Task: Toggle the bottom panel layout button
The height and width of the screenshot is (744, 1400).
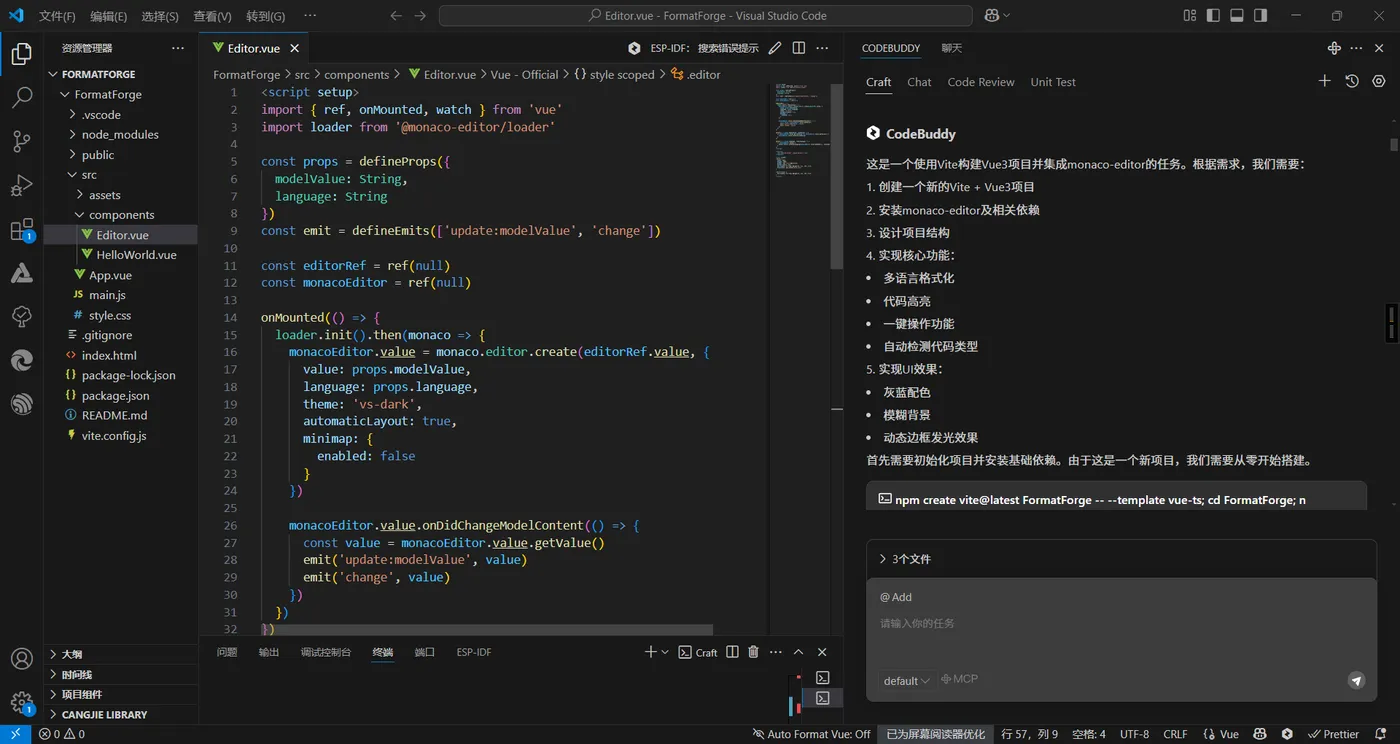Action: point(1237,16)
